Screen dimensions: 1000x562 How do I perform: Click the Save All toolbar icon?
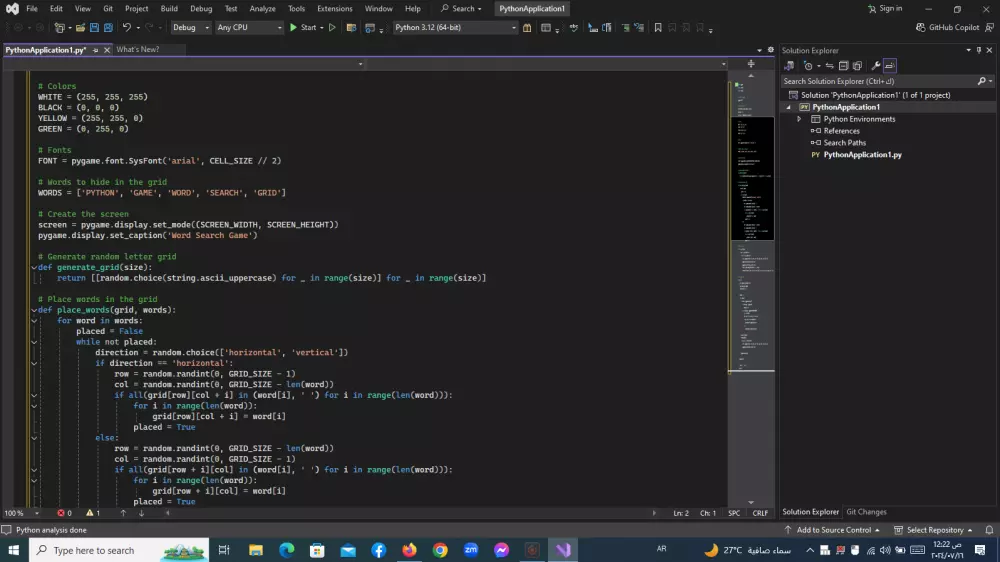click(107, 28)
